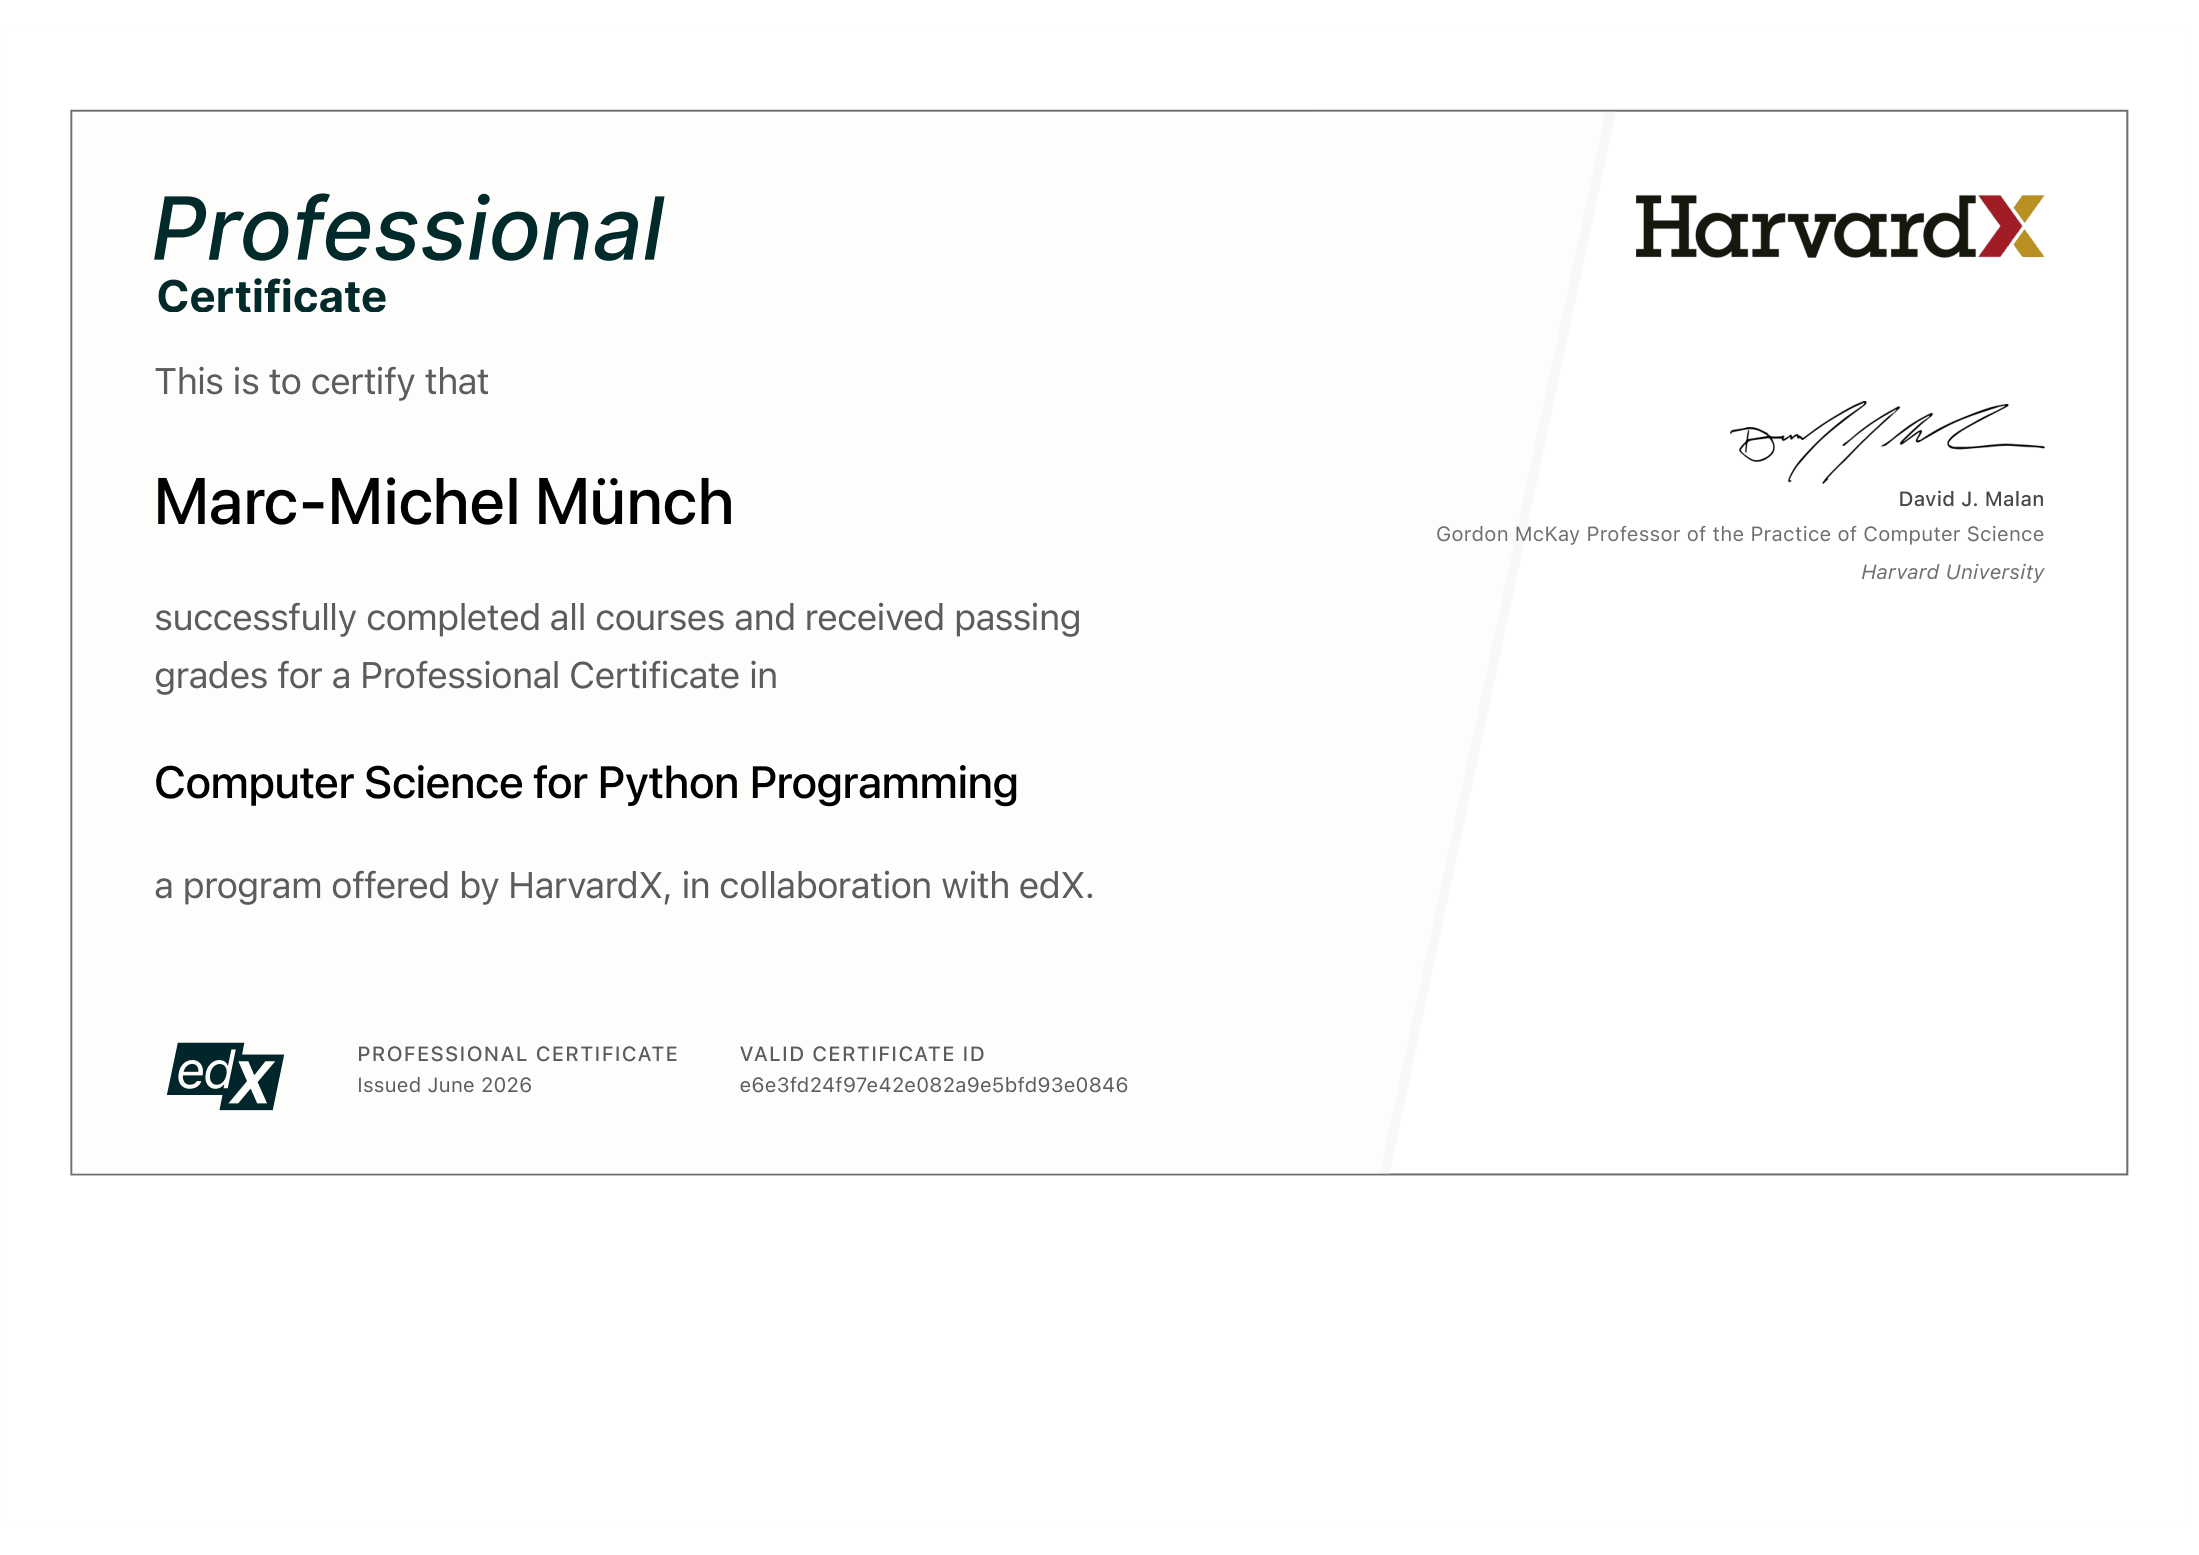Select the recipient name Marc-Michel Münch

444,501
